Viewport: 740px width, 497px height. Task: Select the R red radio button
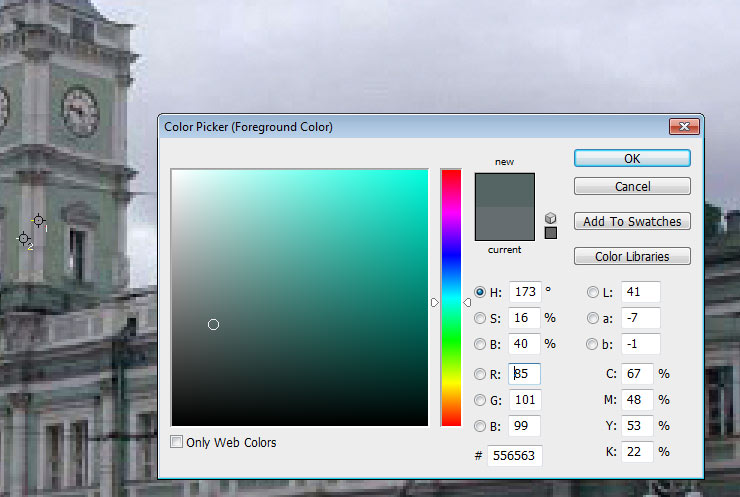click(x=480, y=374)
